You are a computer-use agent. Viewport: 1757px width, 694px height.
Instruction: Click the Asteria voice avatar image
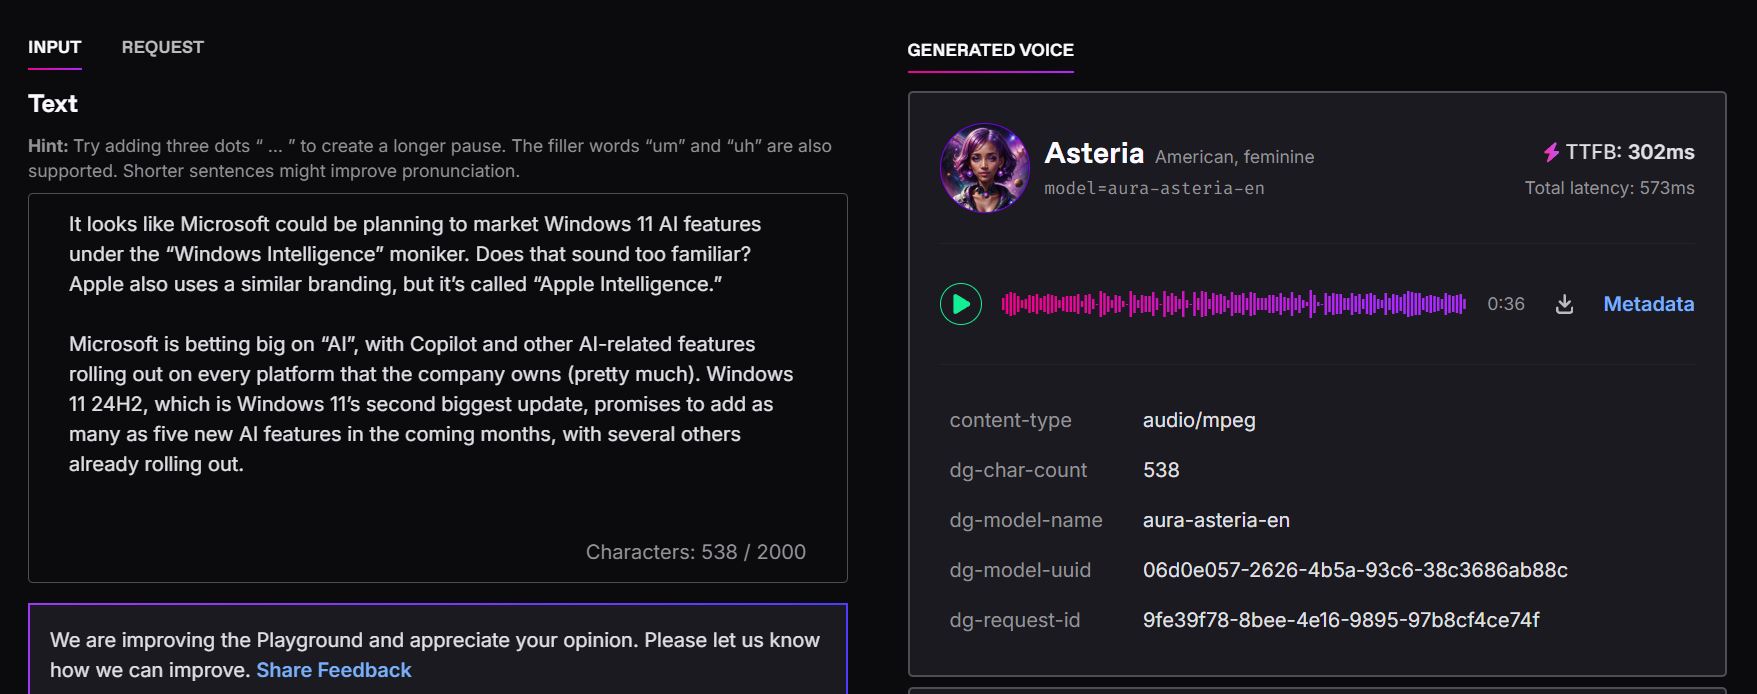(x=985, y=167)
